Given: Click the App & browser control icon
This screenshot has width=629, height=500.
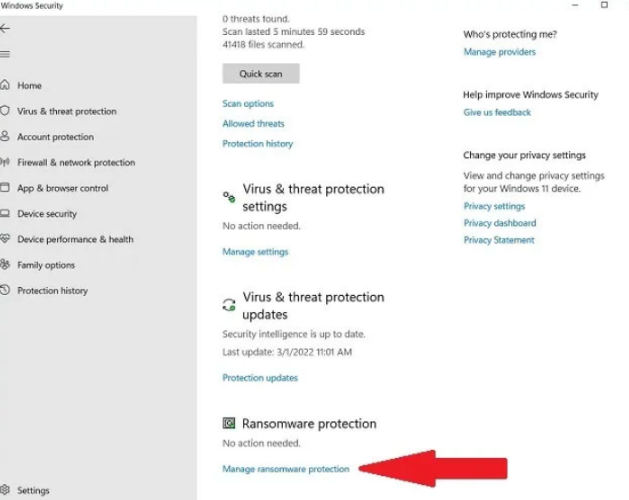Looking at the screenshot, I should [6, 188].
